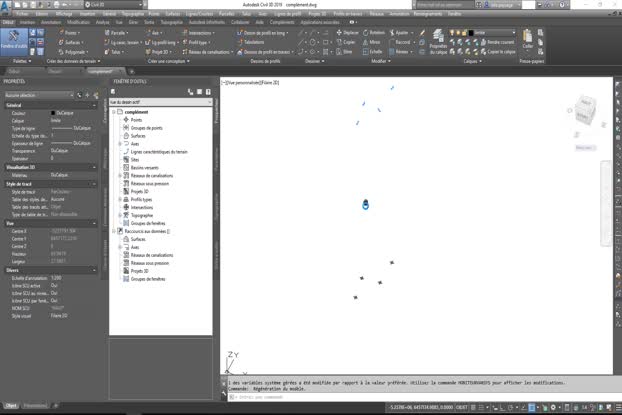
Task: Expand the Modifier panel flyout
Action: pyautogui.click(x=381, y=61)
